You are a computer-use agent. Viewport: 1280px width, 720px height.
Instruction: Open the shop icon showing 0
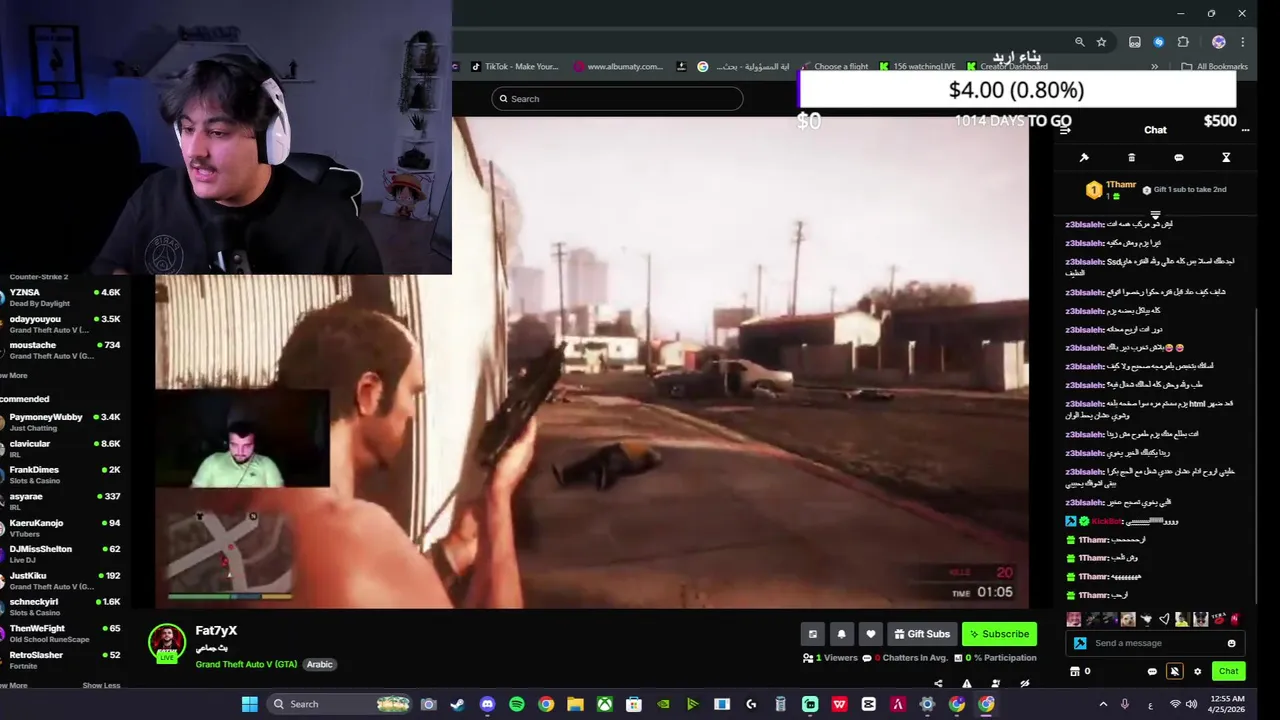coord(1080,672)
